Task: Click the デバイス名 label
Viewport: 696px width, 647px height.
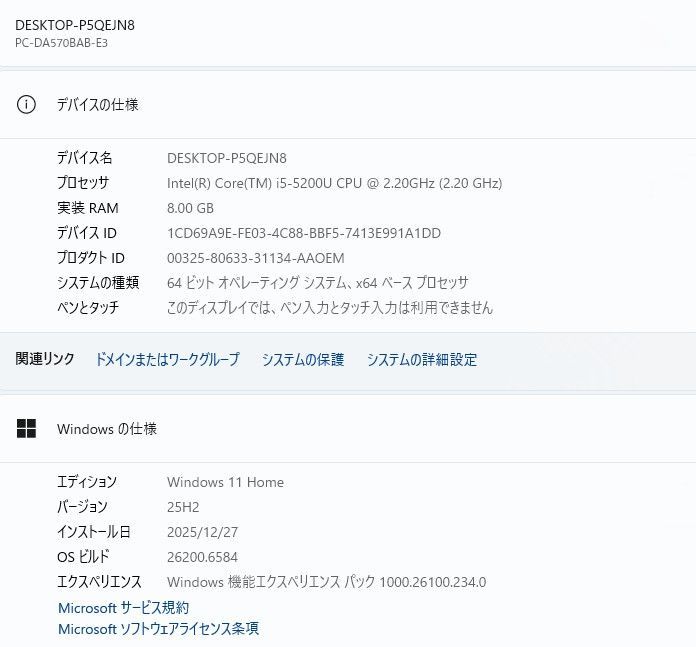Action: (x=84, y=158)
